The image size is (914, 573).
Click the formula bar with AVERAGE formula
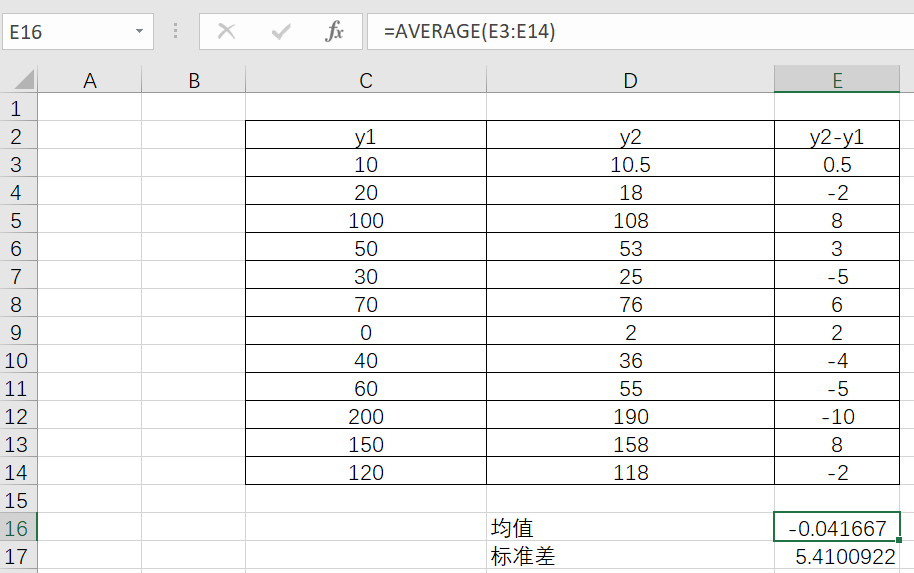tap(640, 31)
